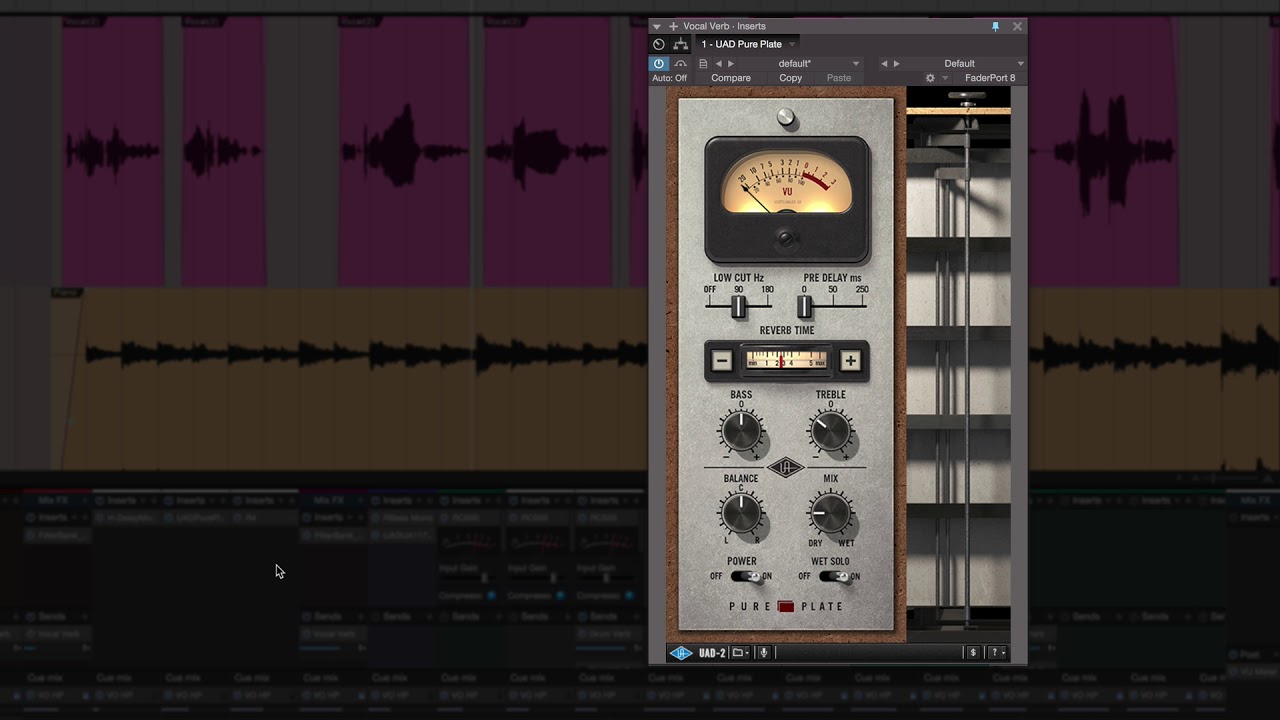Open the sidechain routing icon
The width and height of the screenshot is (1280, 720).
681,44
